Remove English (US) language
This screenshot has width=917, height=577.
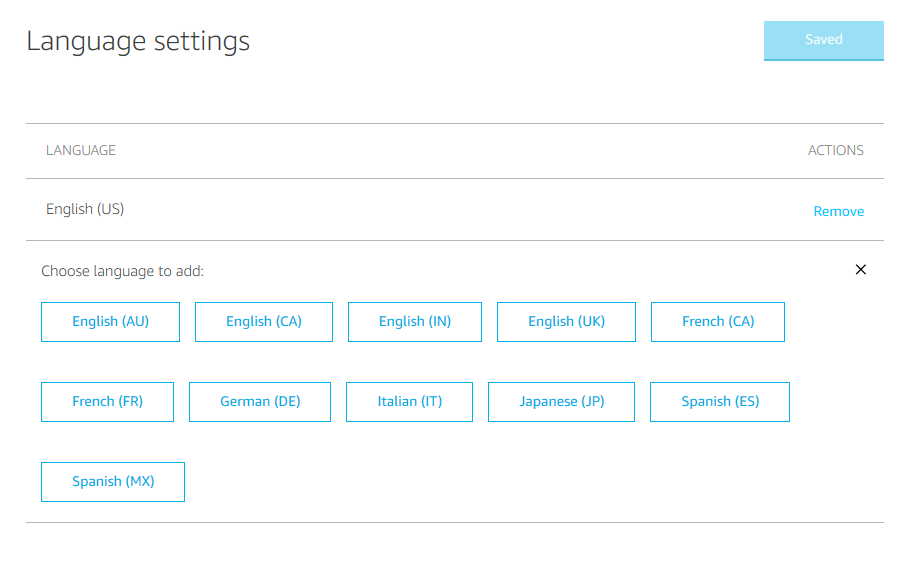click(838, 211)
